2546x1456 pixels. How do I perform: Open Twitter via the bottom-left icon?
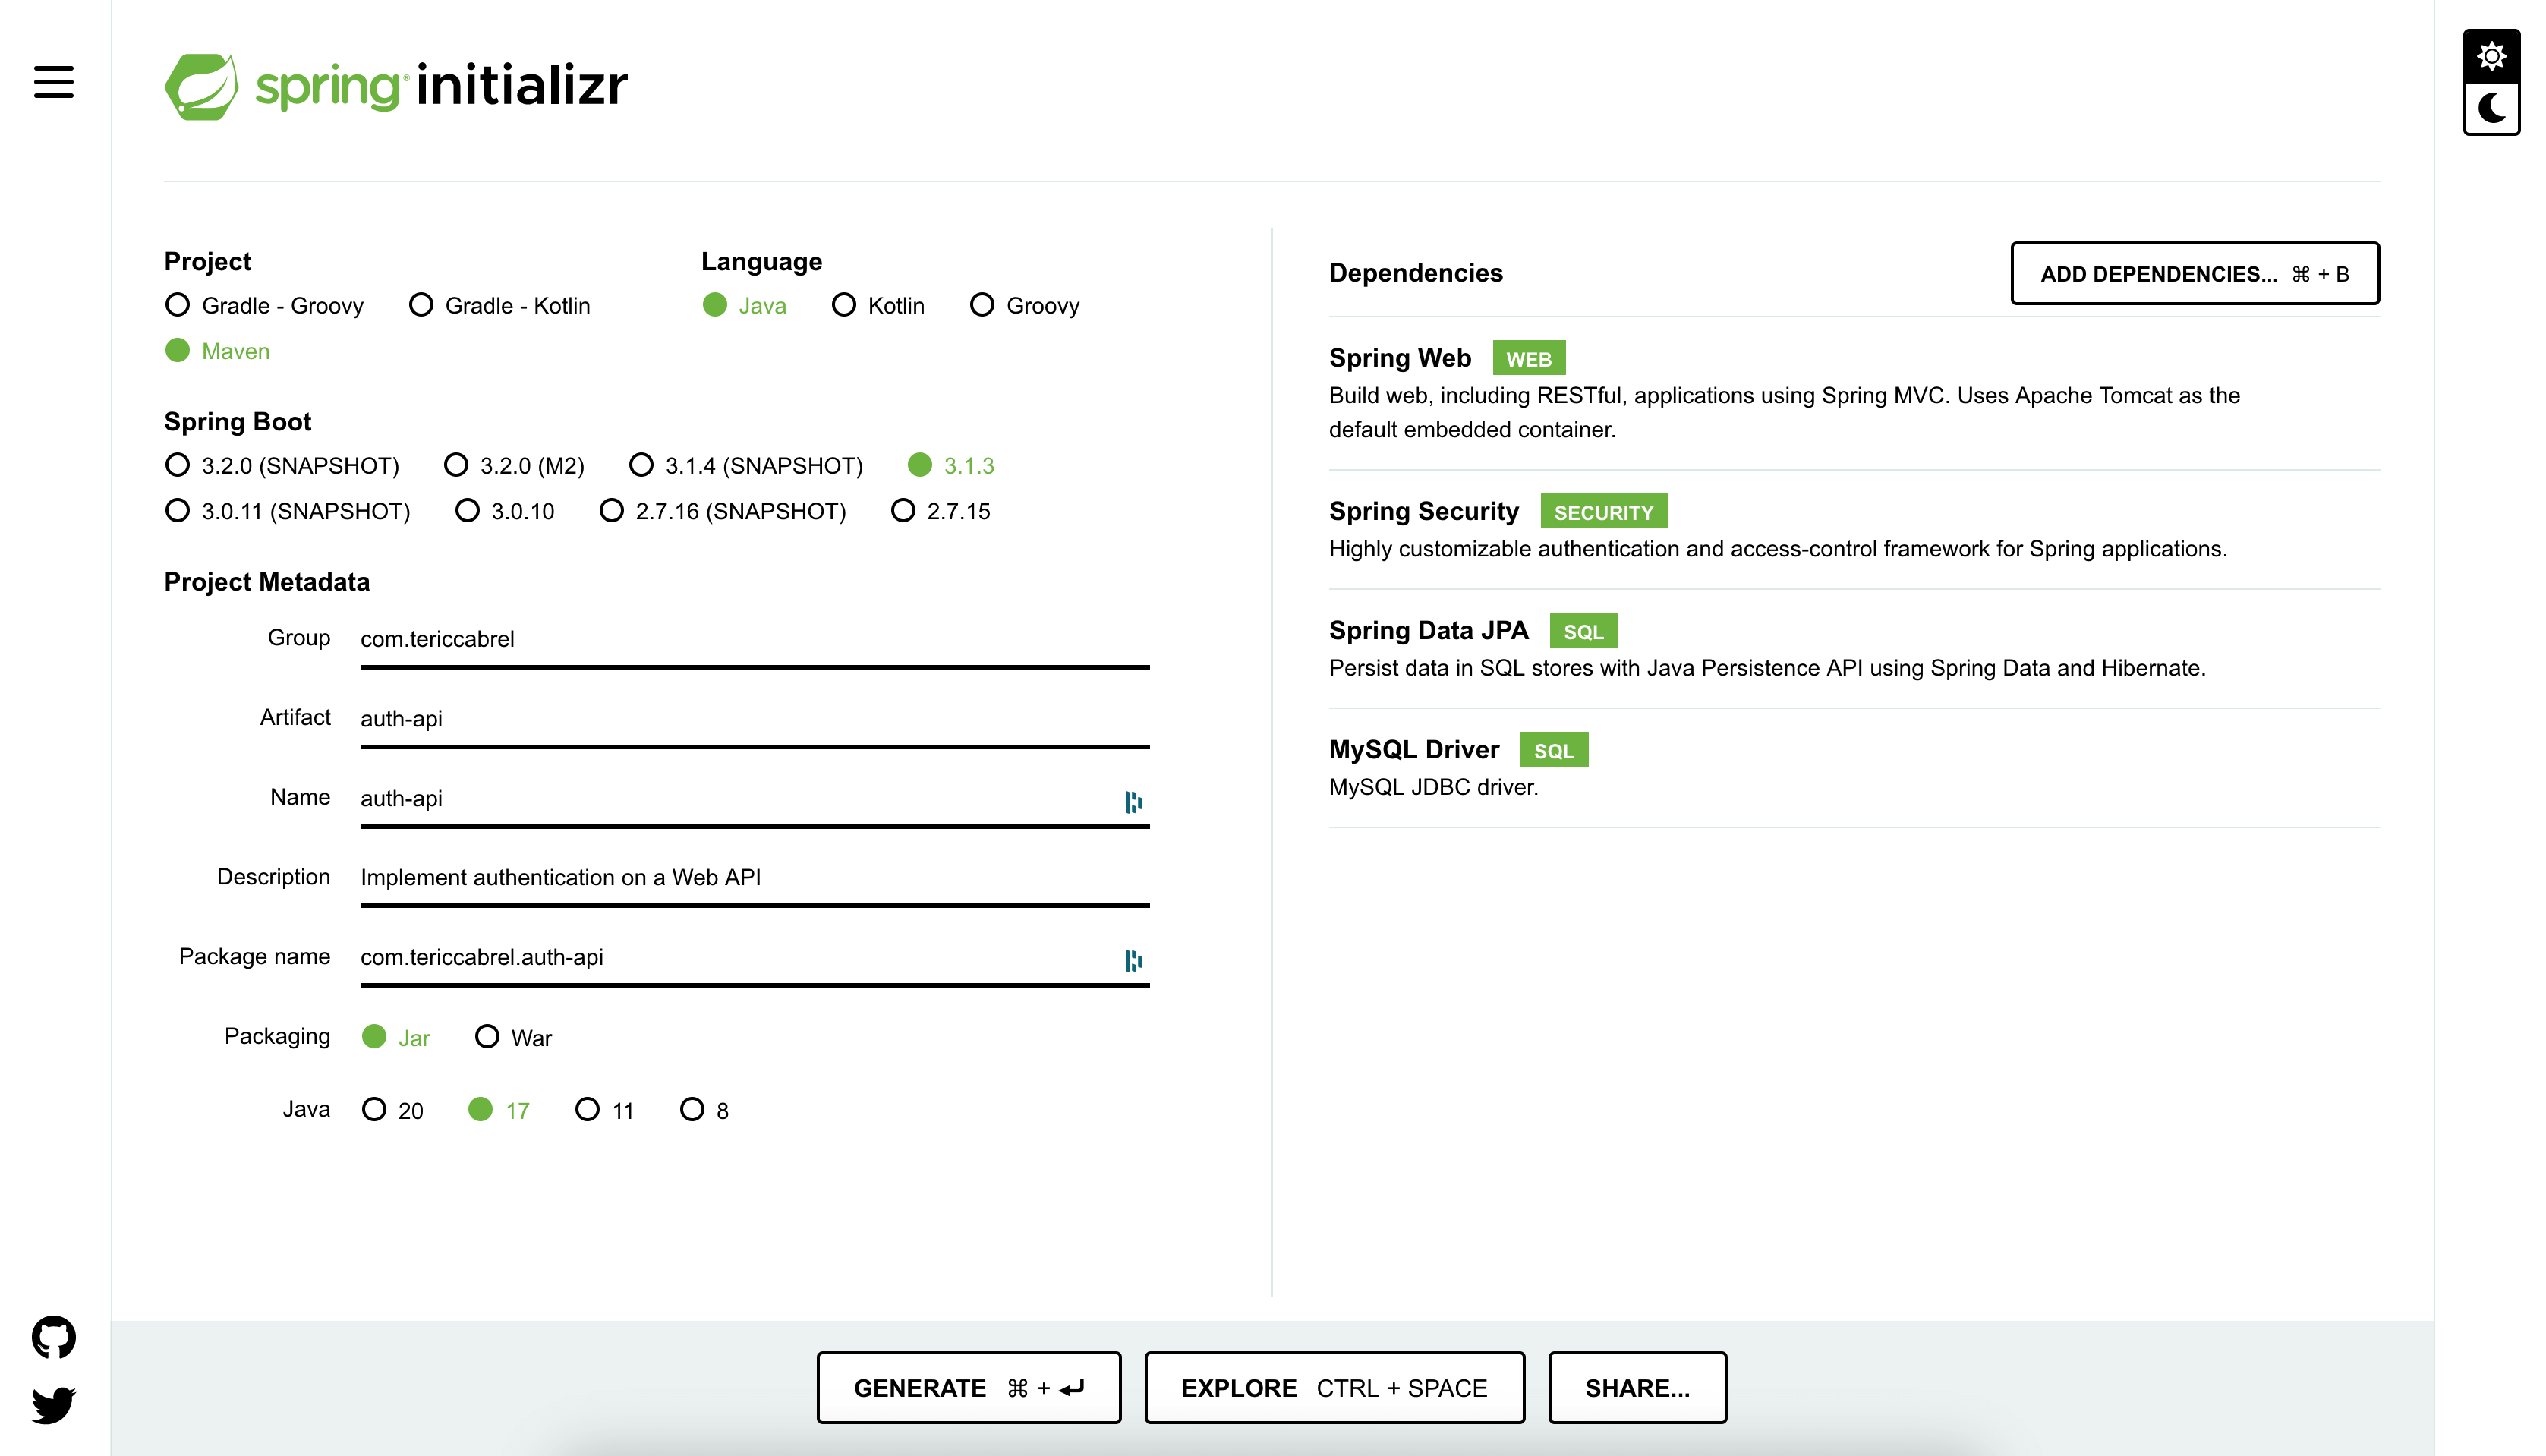click(x=53, y=1404)
